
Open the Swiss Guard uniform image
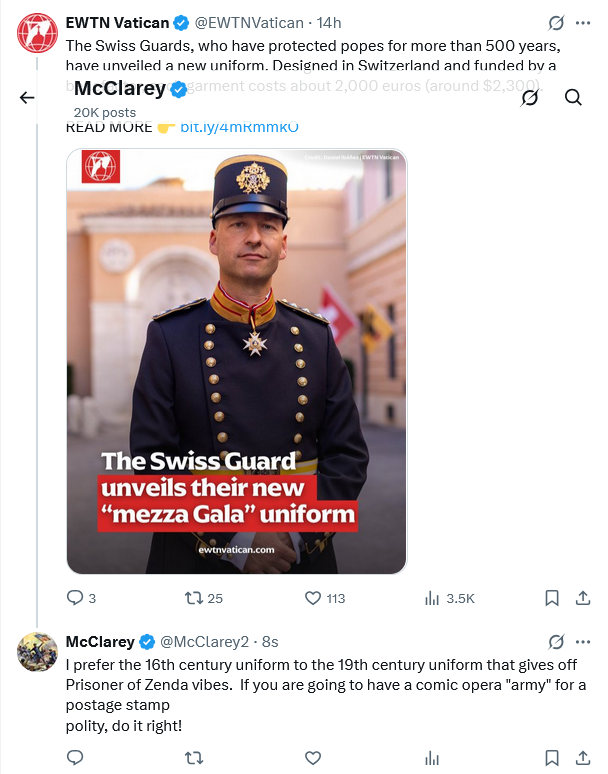236,360
